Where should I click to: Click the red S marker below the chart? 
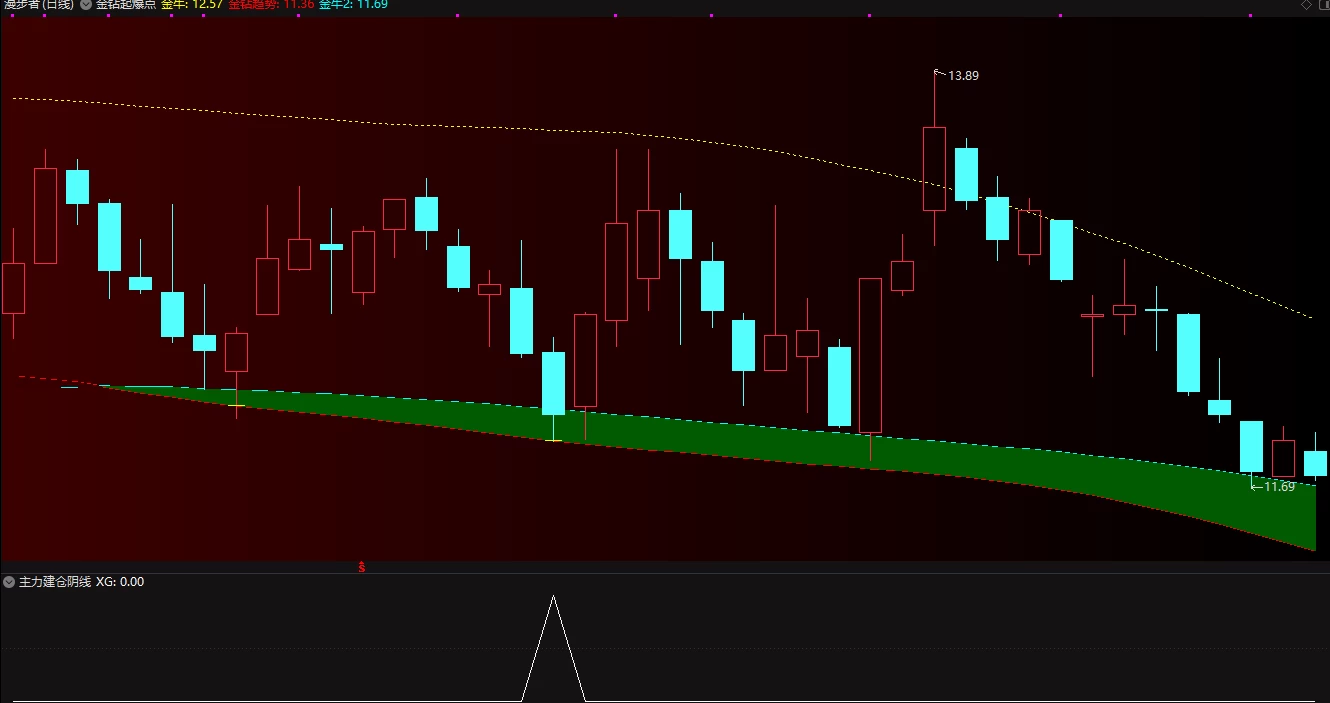362,567
